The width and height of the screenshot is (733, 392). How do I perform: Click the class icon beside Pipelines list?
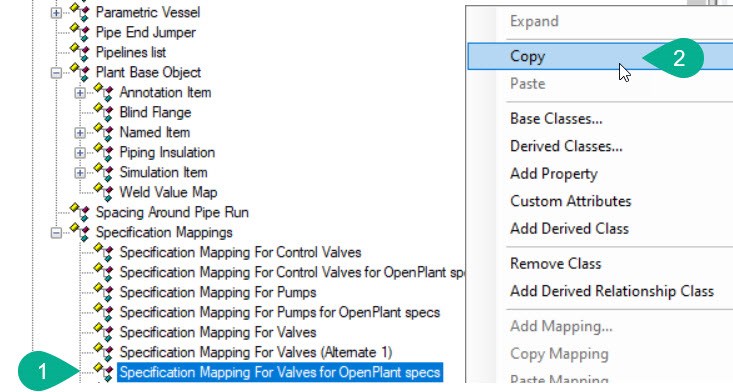[x=80, y=52]
